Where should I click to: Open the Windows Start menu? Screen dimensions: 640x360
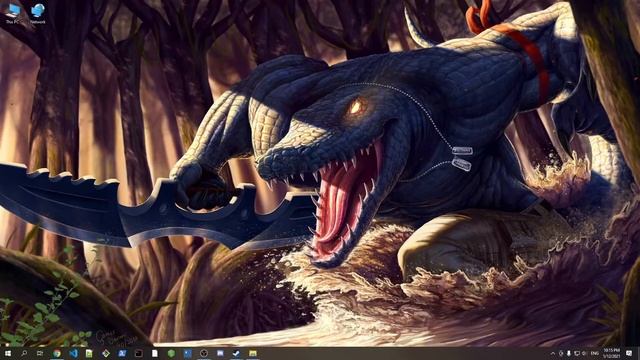(8, 353)
